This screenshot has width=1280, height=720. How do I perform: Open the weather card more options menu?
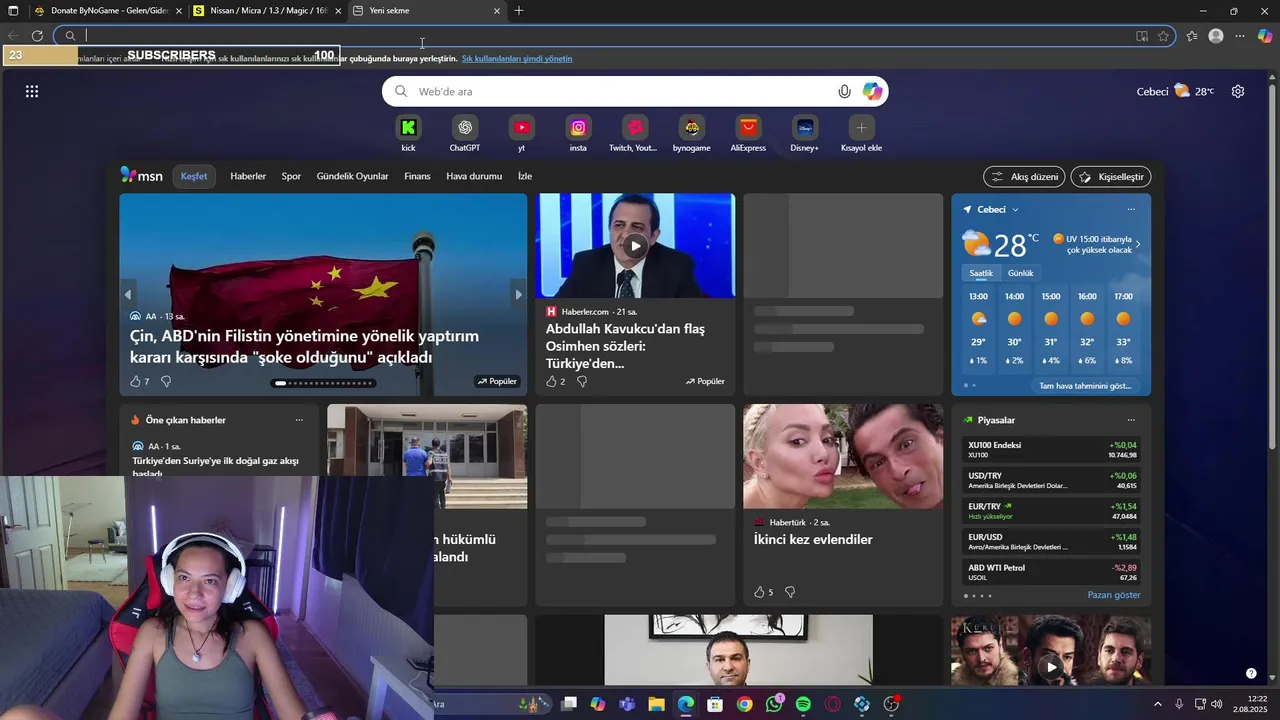pyautogui.click(x=1131, y=210)
